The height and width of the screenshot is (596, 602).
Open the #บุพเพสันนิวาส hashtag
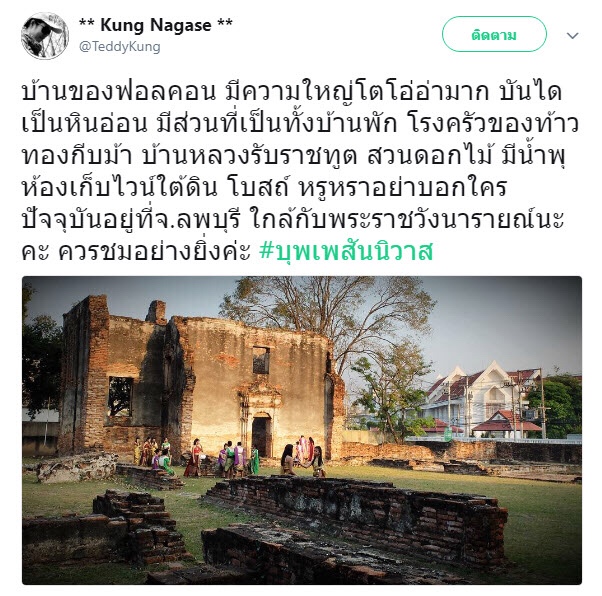pyautogui.click(x=346, y=251)
